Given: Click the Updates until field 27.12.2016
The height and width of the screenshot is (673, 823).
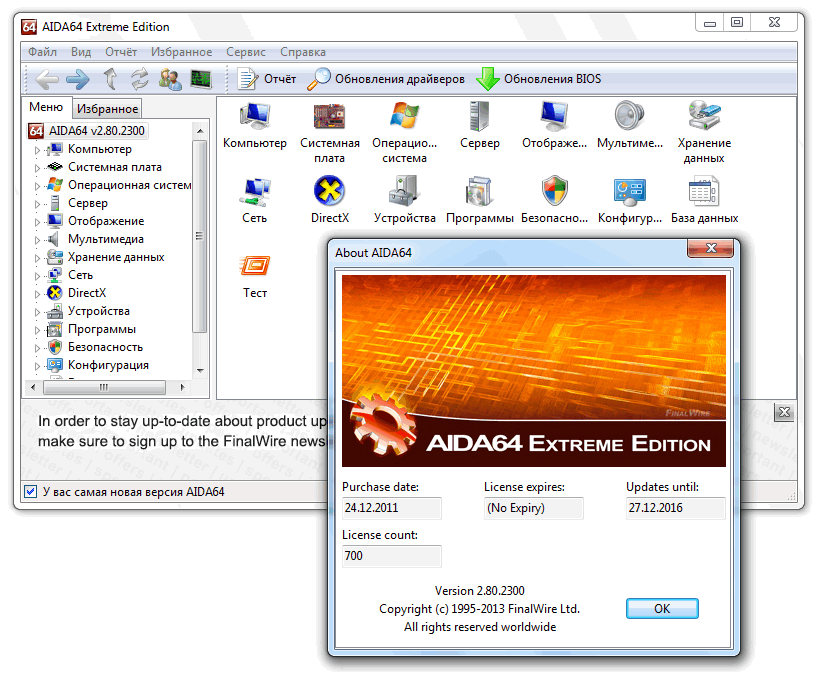Looking at the screenshot, I should 676,508.
